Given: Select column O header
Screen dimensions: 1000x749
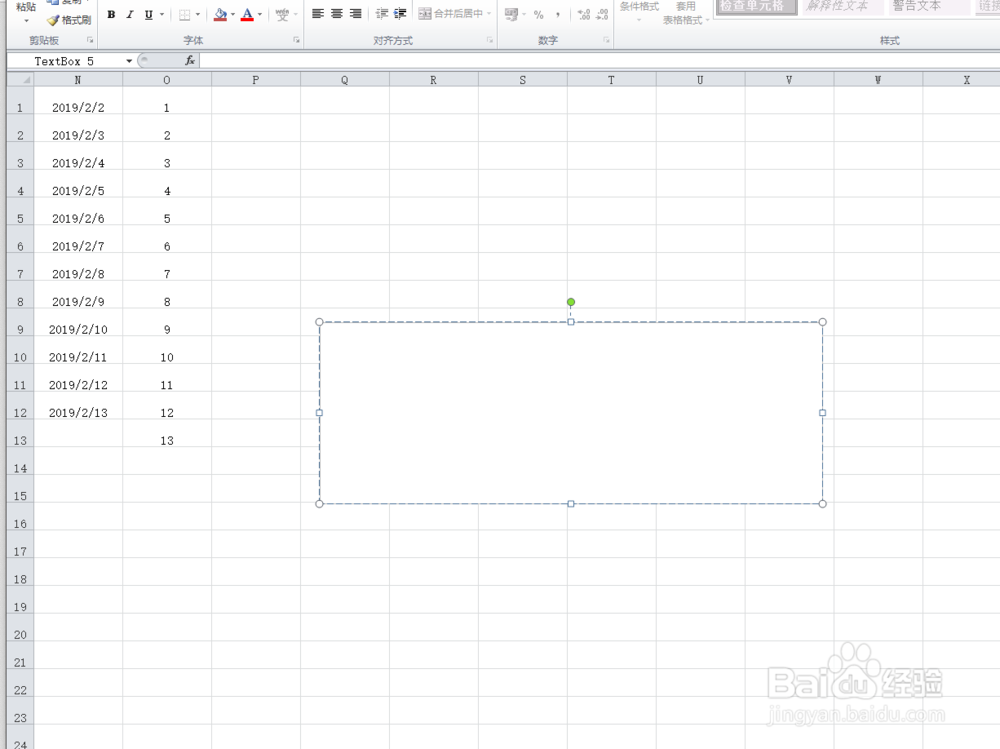Looking at the screenshot, I should (x=166, y=80).
